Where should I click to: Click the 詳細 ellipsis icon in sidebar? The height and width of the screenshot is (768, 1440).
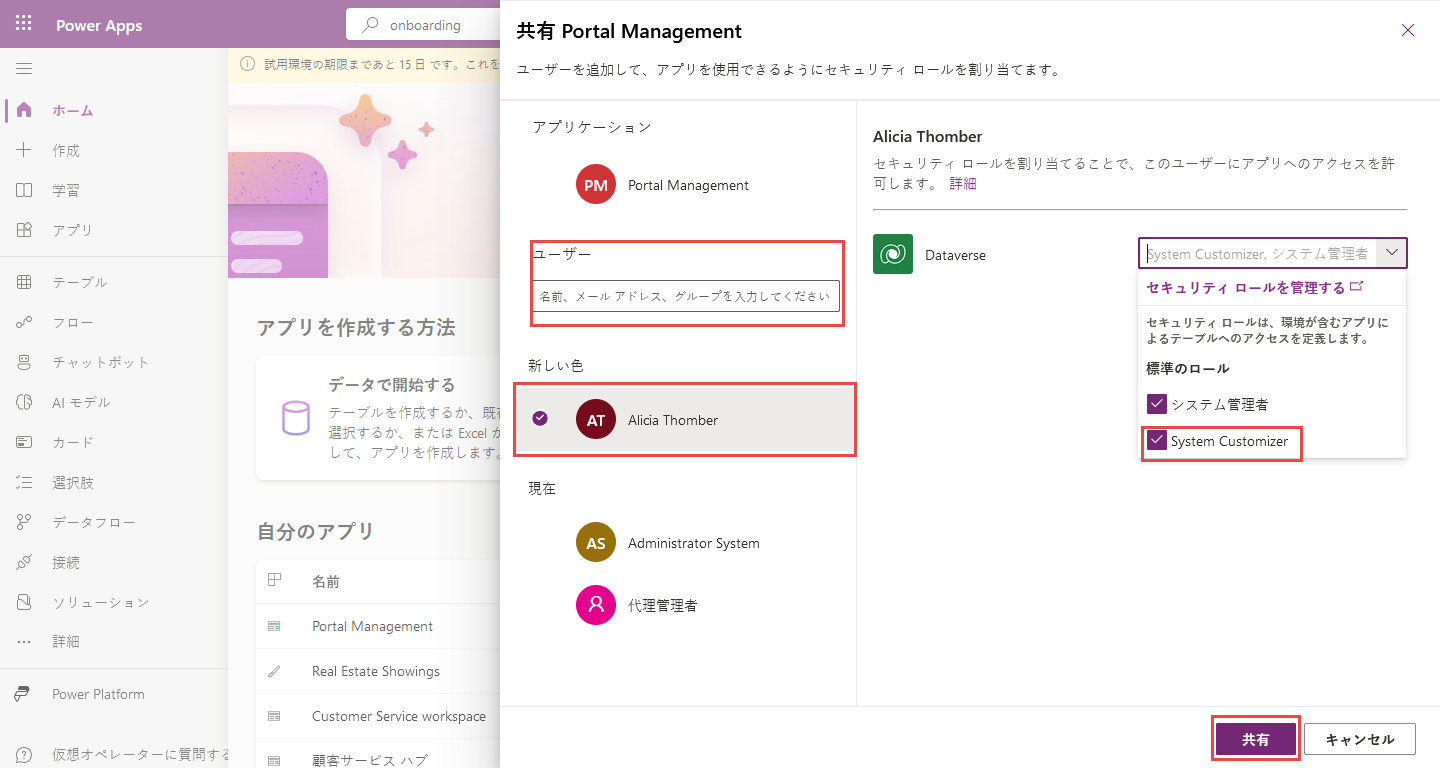coord(24,642)
